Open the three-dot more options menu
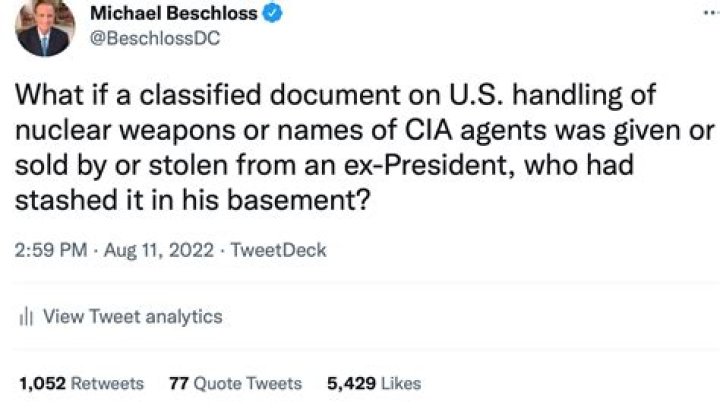 point(711,13)
